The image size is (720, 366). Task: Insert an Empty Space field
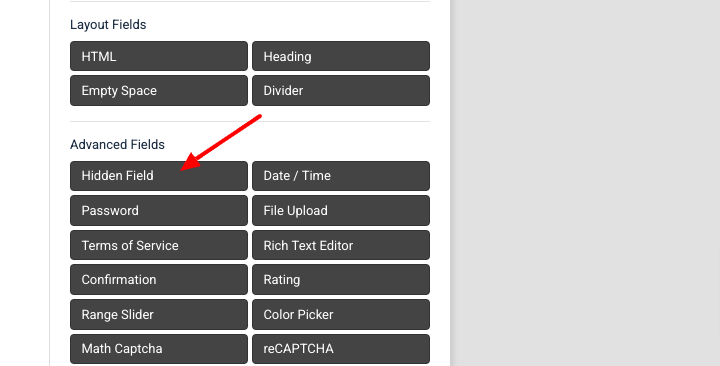point(159,90)
